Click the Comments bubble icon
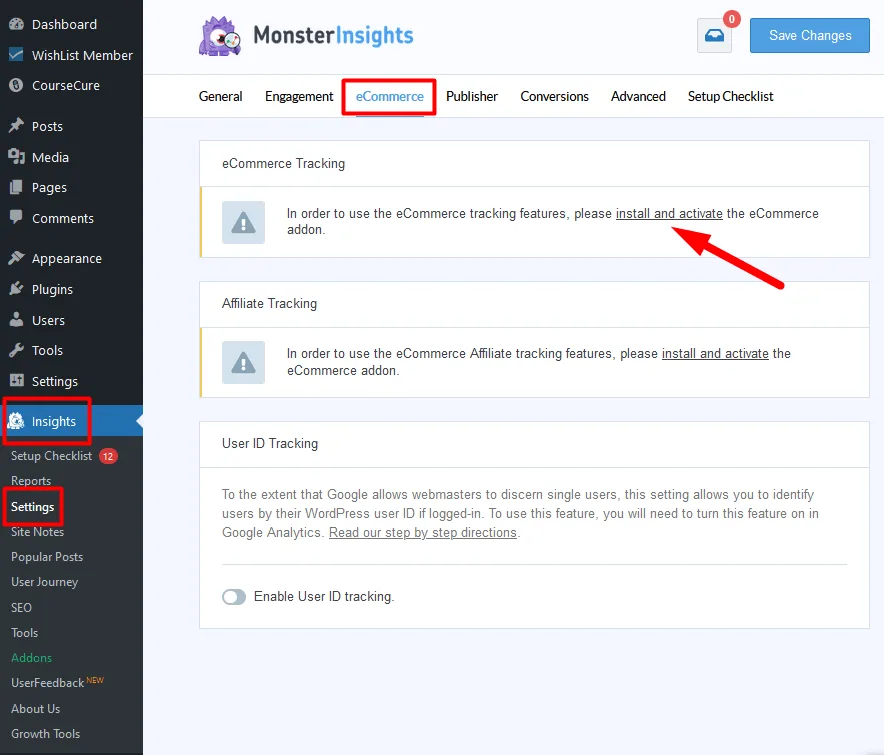The image size is (884, 755). pos(16,218)
